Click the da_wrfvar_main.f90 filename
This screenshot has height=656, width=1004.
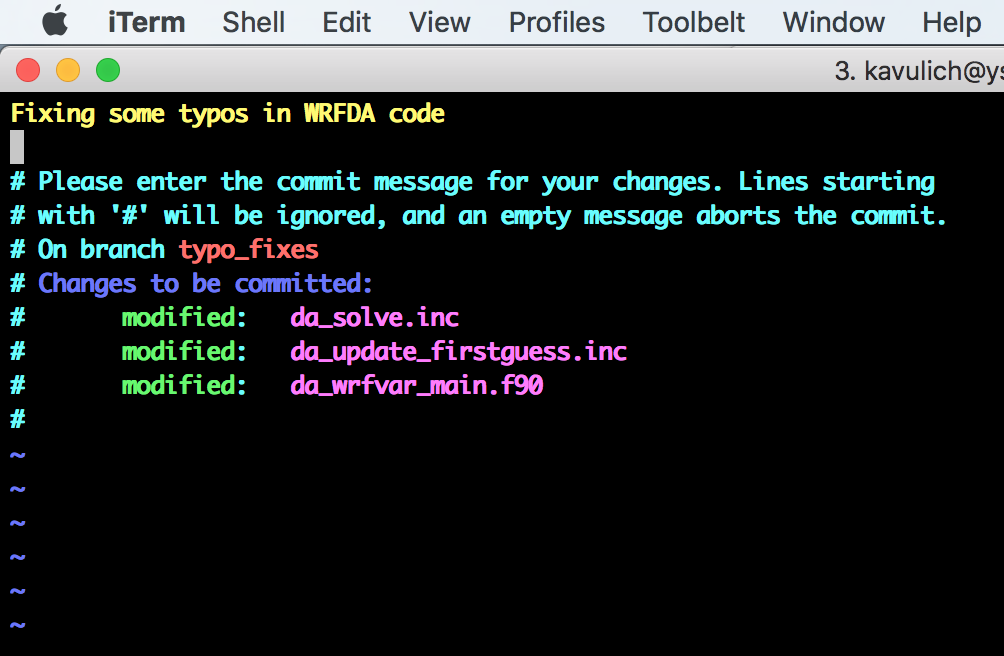click(416, 386)
